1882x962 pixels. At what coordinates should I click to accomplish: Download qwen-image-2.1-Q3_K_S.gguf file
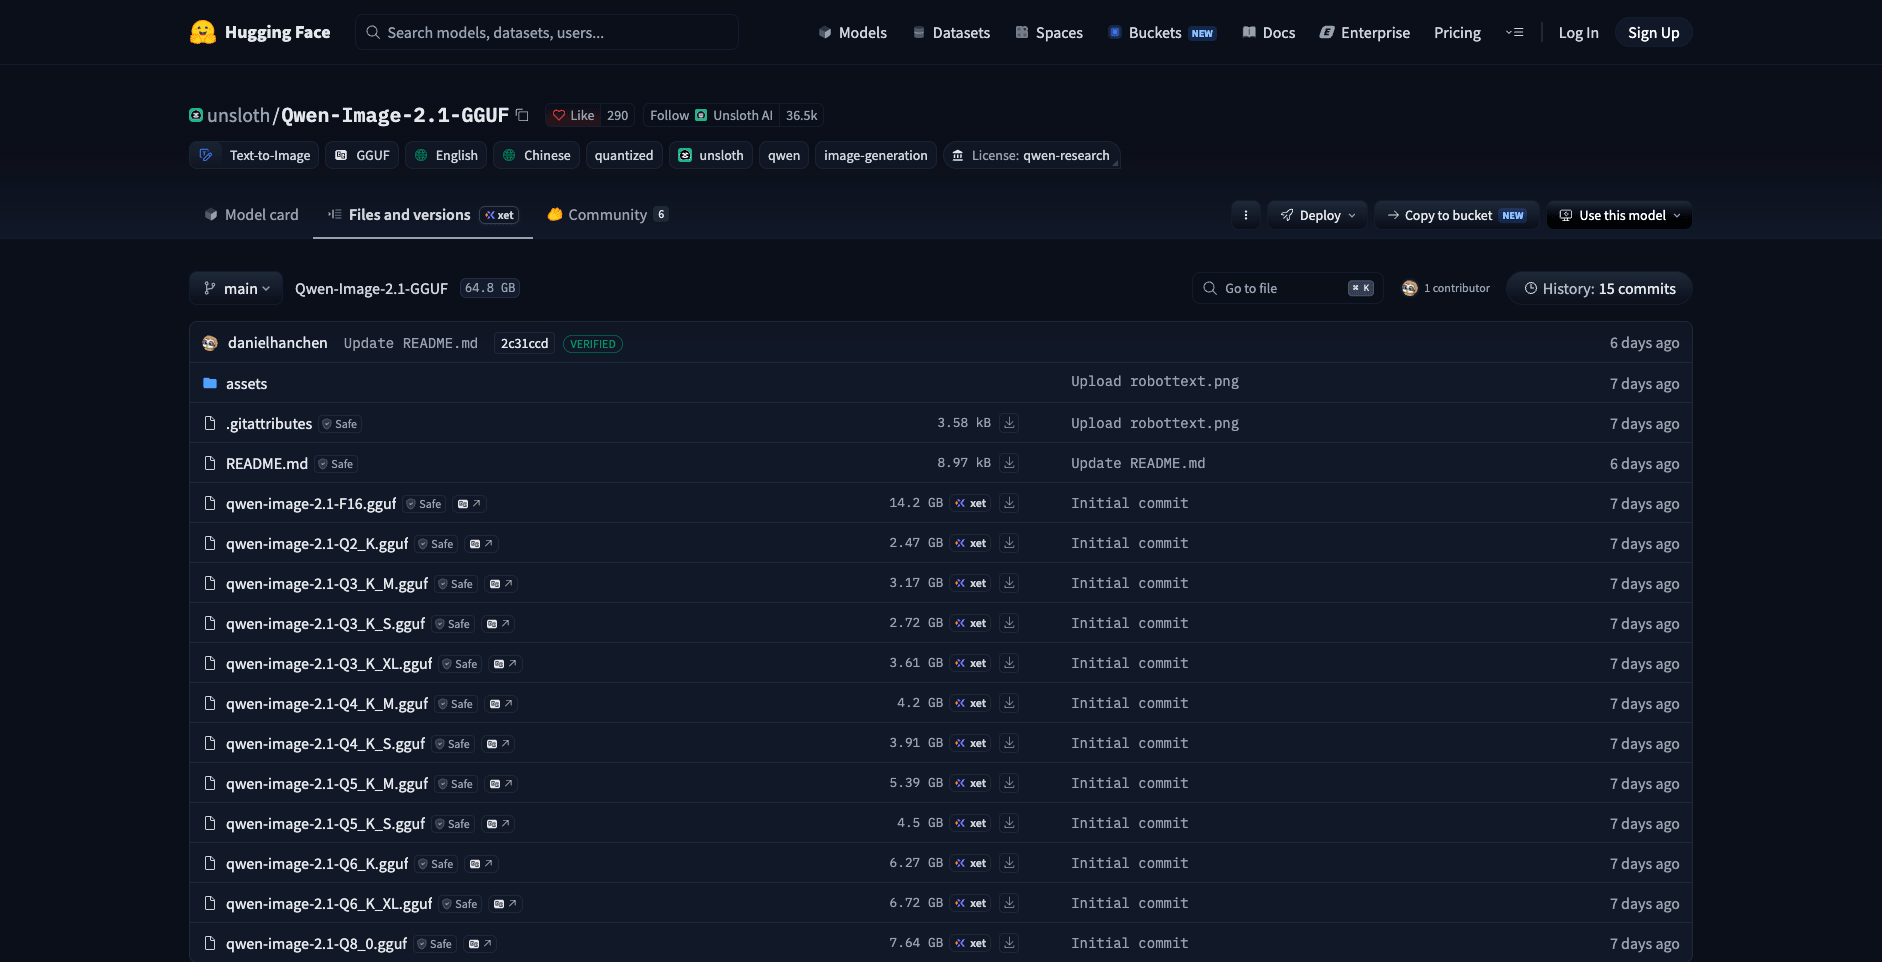click(x=1009, y=623)
